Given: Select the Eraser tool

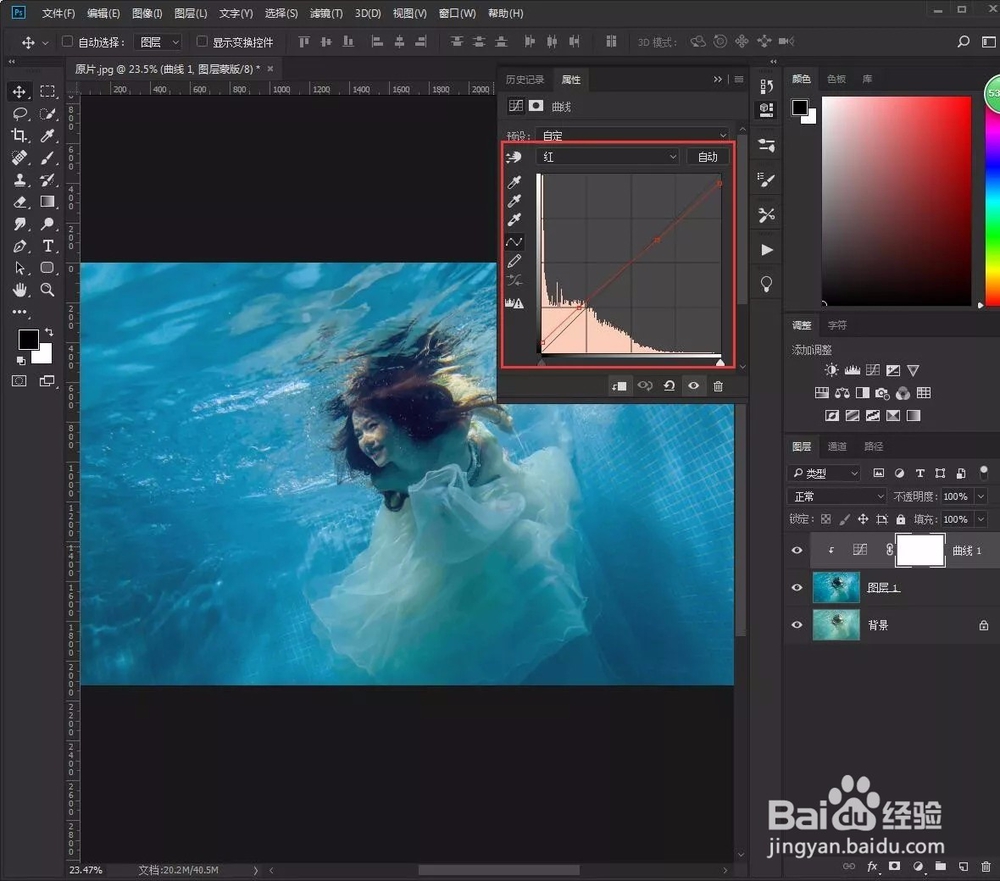Looking at the screenshot, I should point(19,202).
